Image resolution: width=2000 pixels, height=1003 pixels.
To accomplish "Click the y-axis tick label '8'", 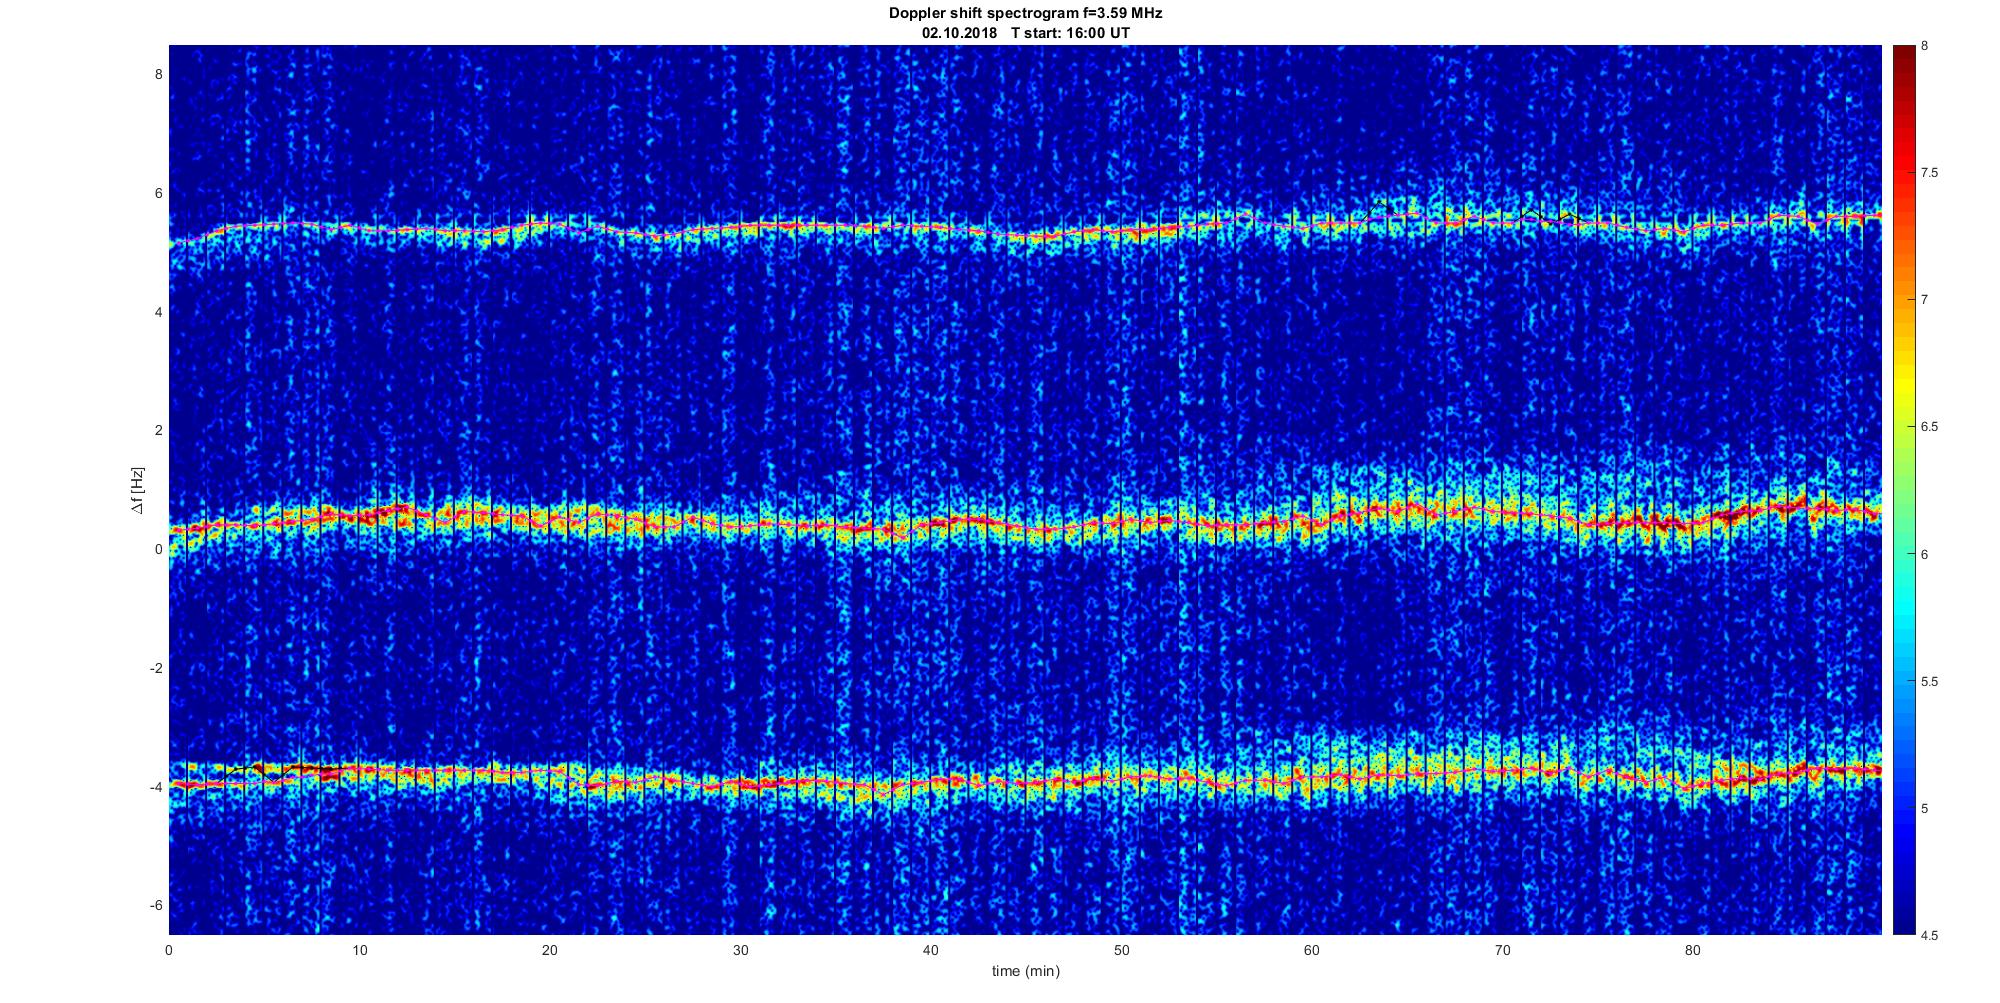I will [x=158, y=74].
